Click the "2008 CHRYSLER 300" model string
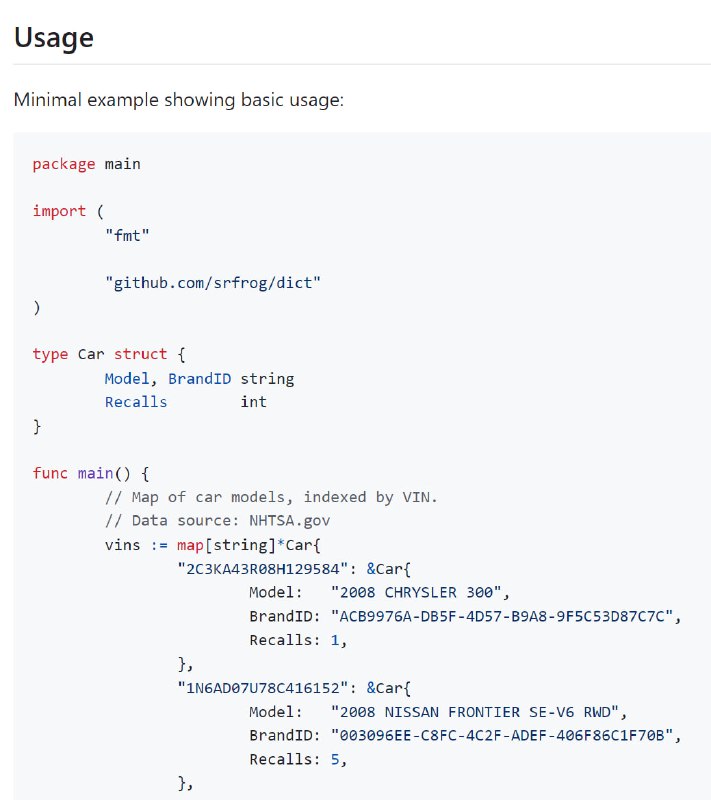This screenshot has width=711, height=800. pyautogui.click(x=416, y=592)
